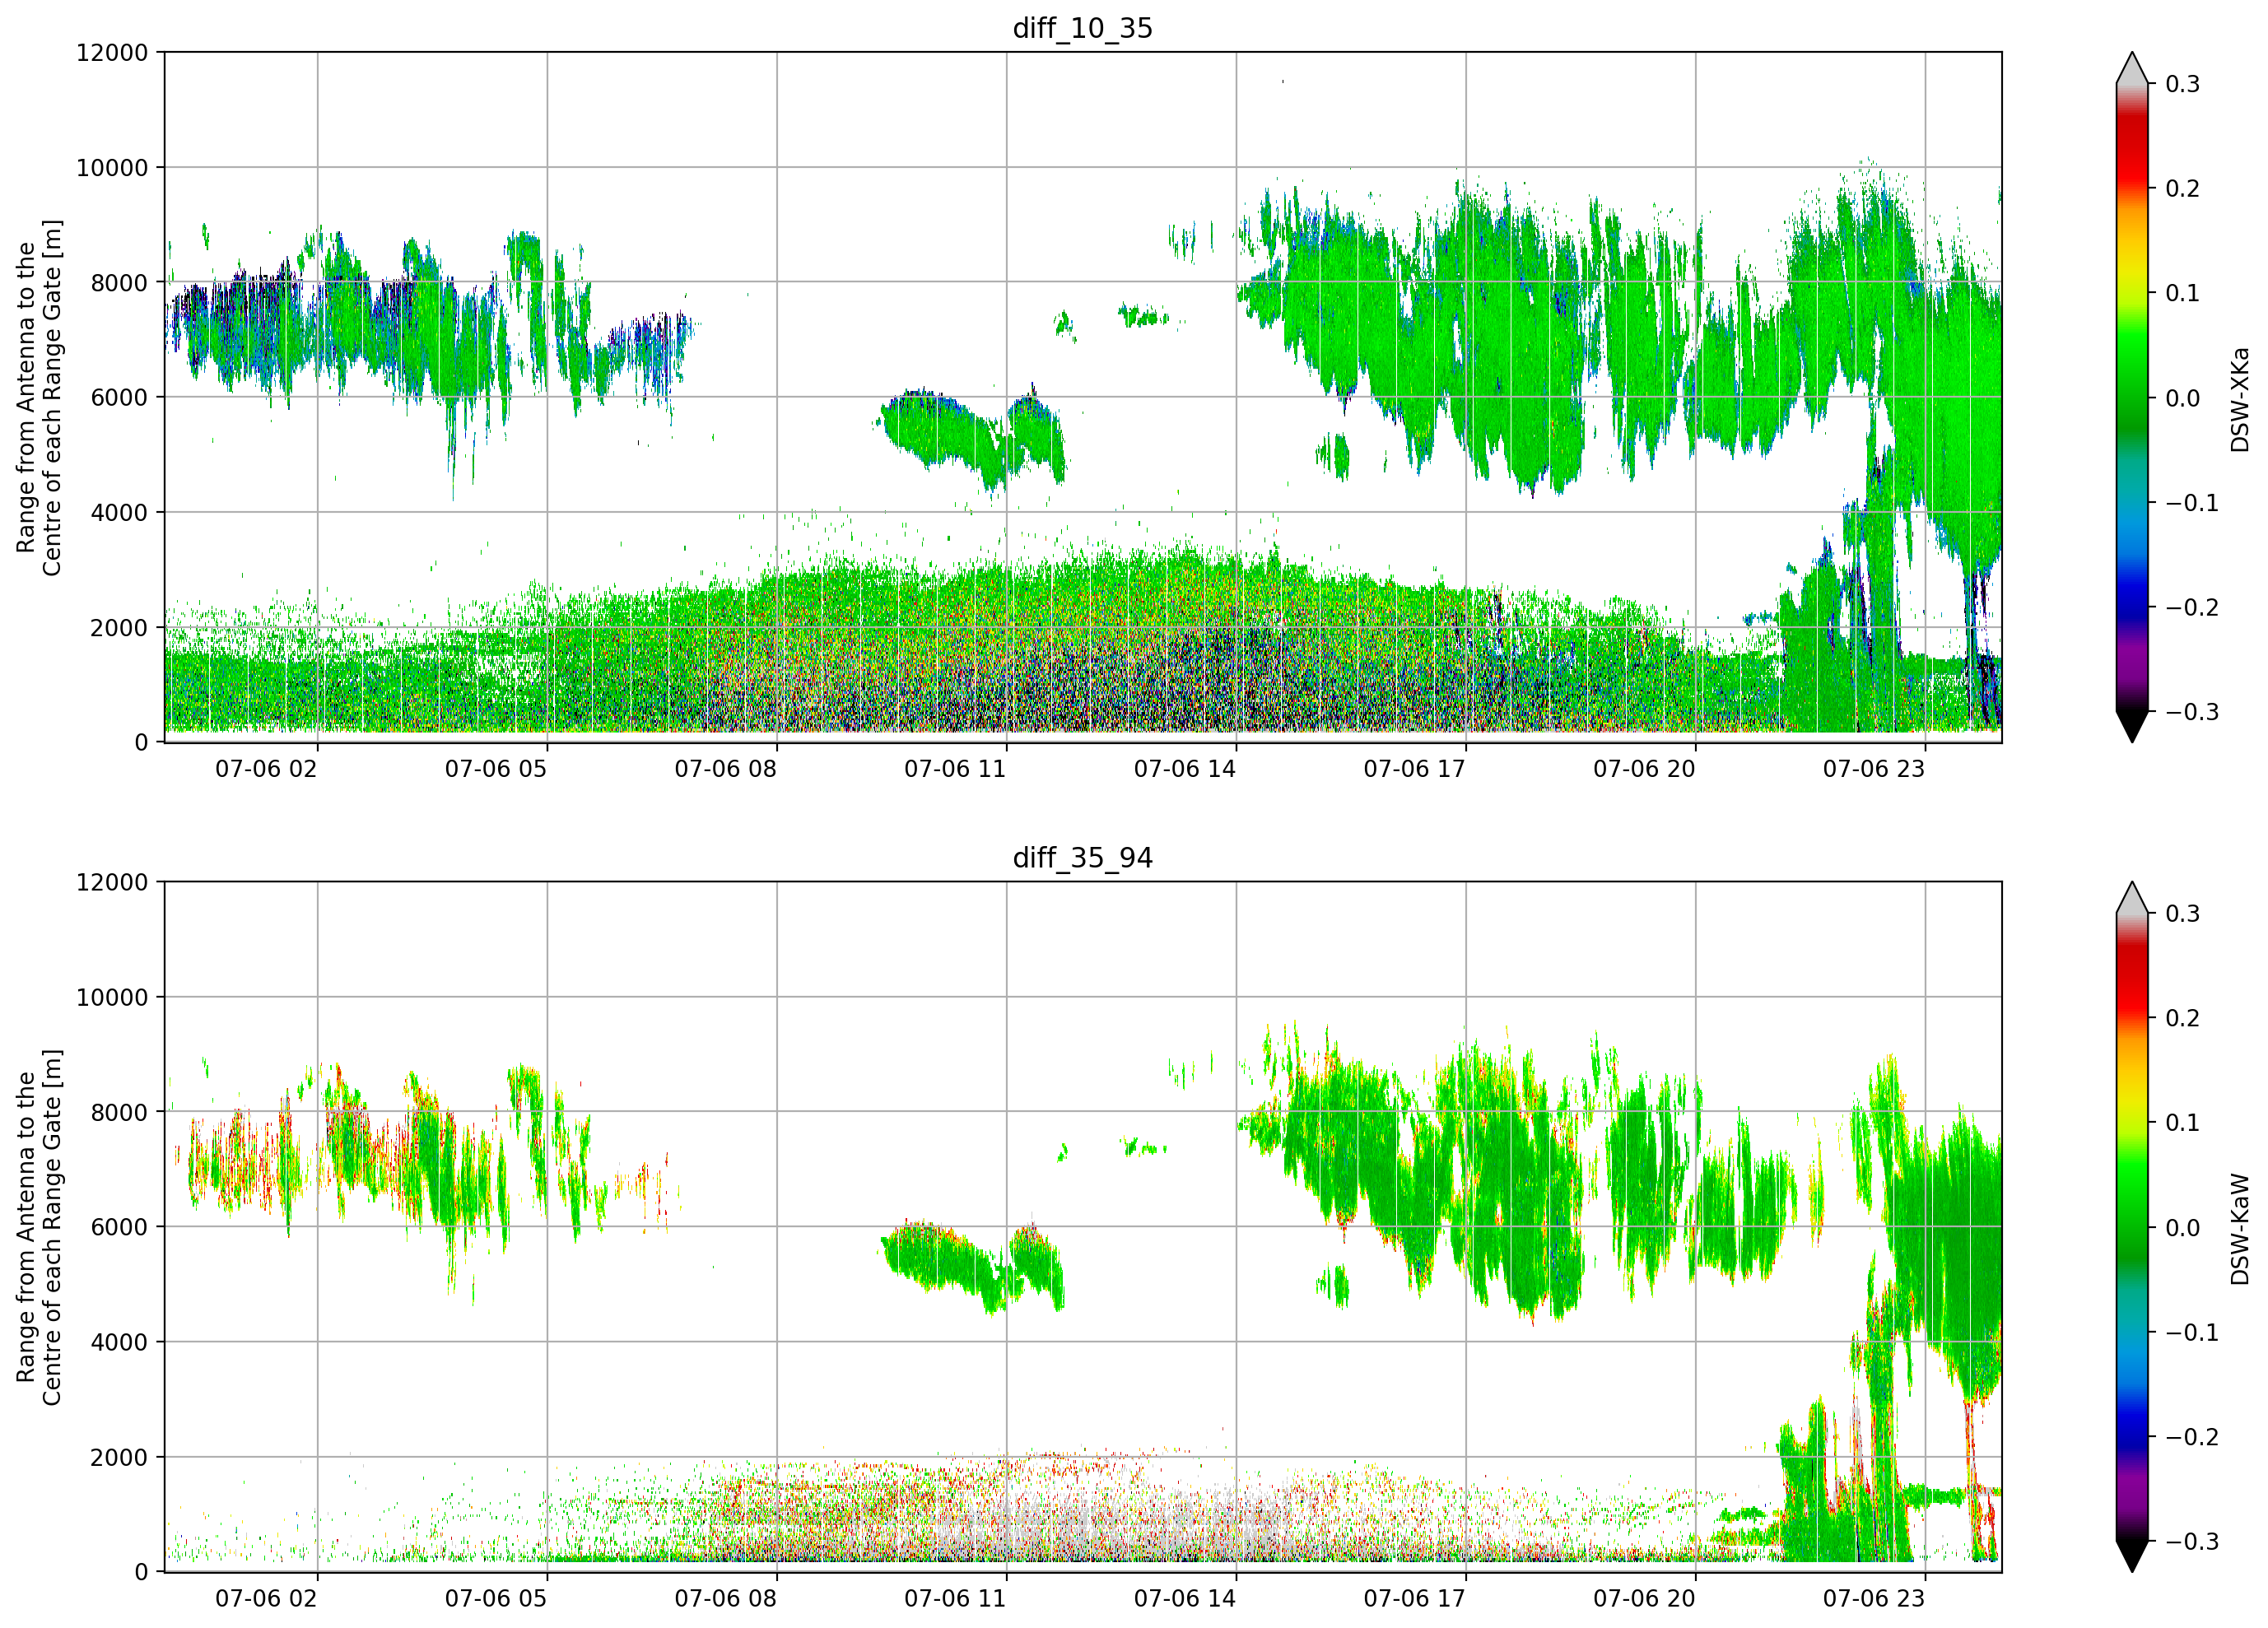
Task: Click "07-06 02" x-tick under diff_35_94 plot
Action: coord(266,1599)
